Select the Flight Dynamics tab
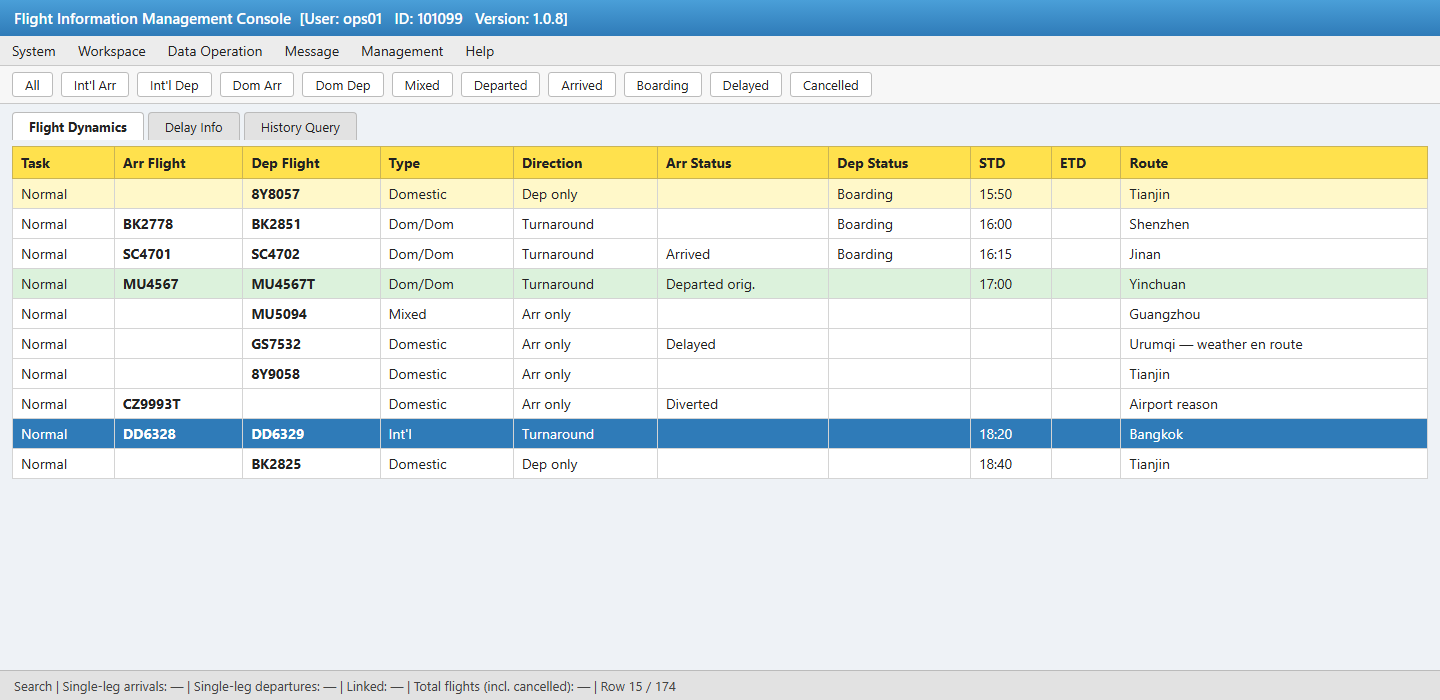Viewport: 1440px width, 700px height. [x=78, y=127]
